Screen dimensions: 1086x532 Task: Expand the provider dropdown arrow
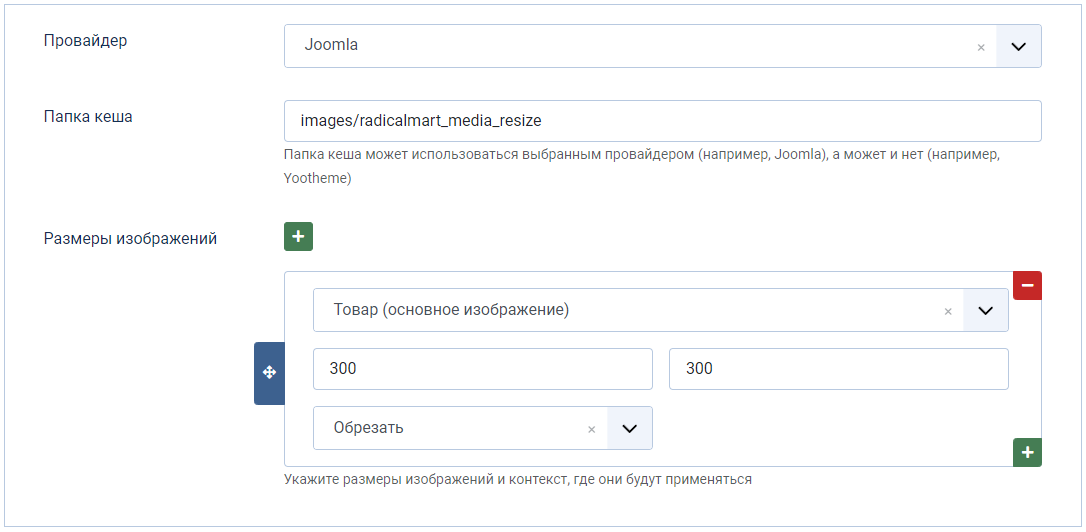point(1019,47)
